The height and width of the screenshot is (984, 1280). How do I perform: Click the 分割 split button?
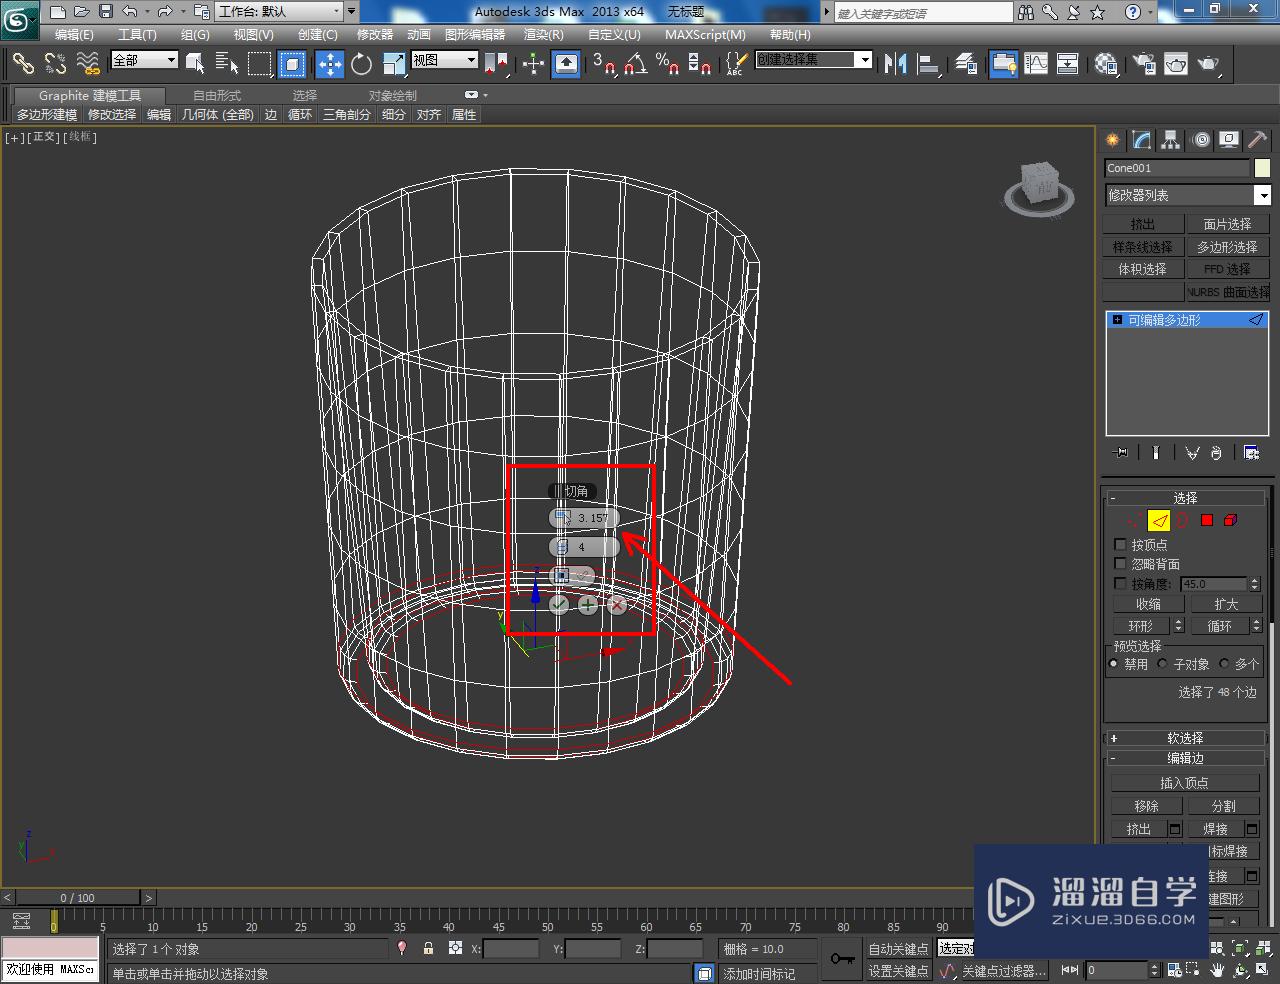click(x=1223, y=806)
